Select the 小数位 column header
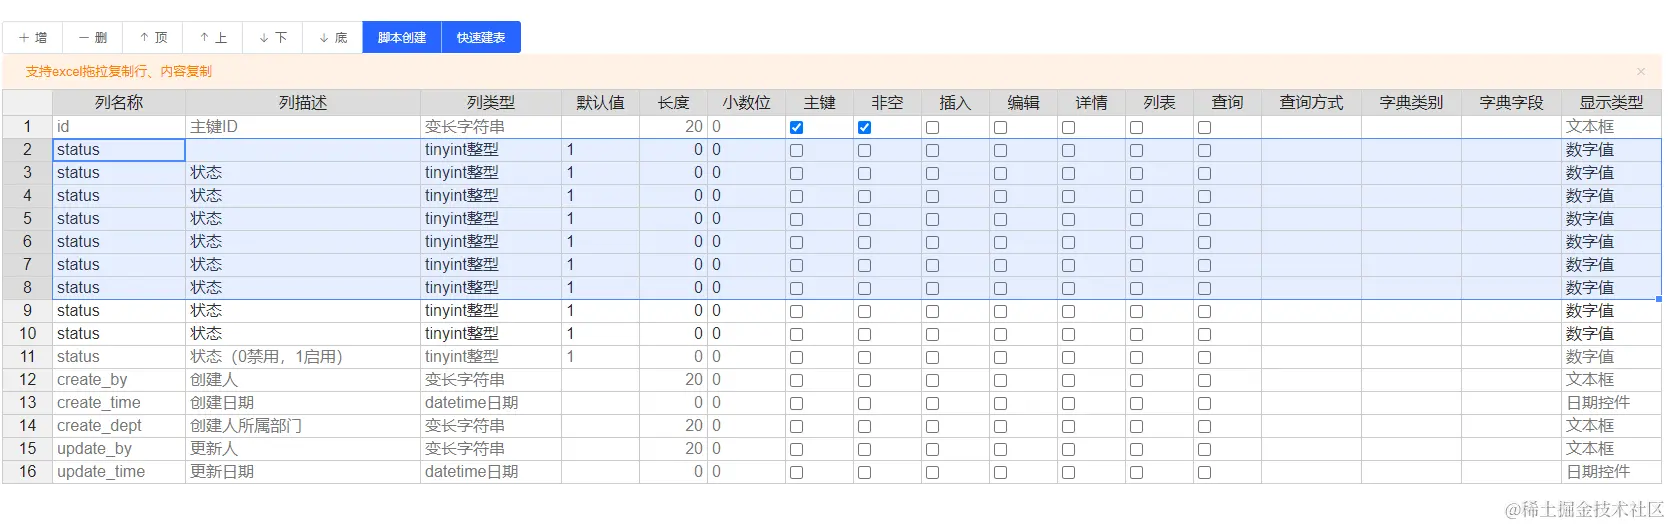The width and height of the screenshot is (1671, 526). (x=746, y=103)
